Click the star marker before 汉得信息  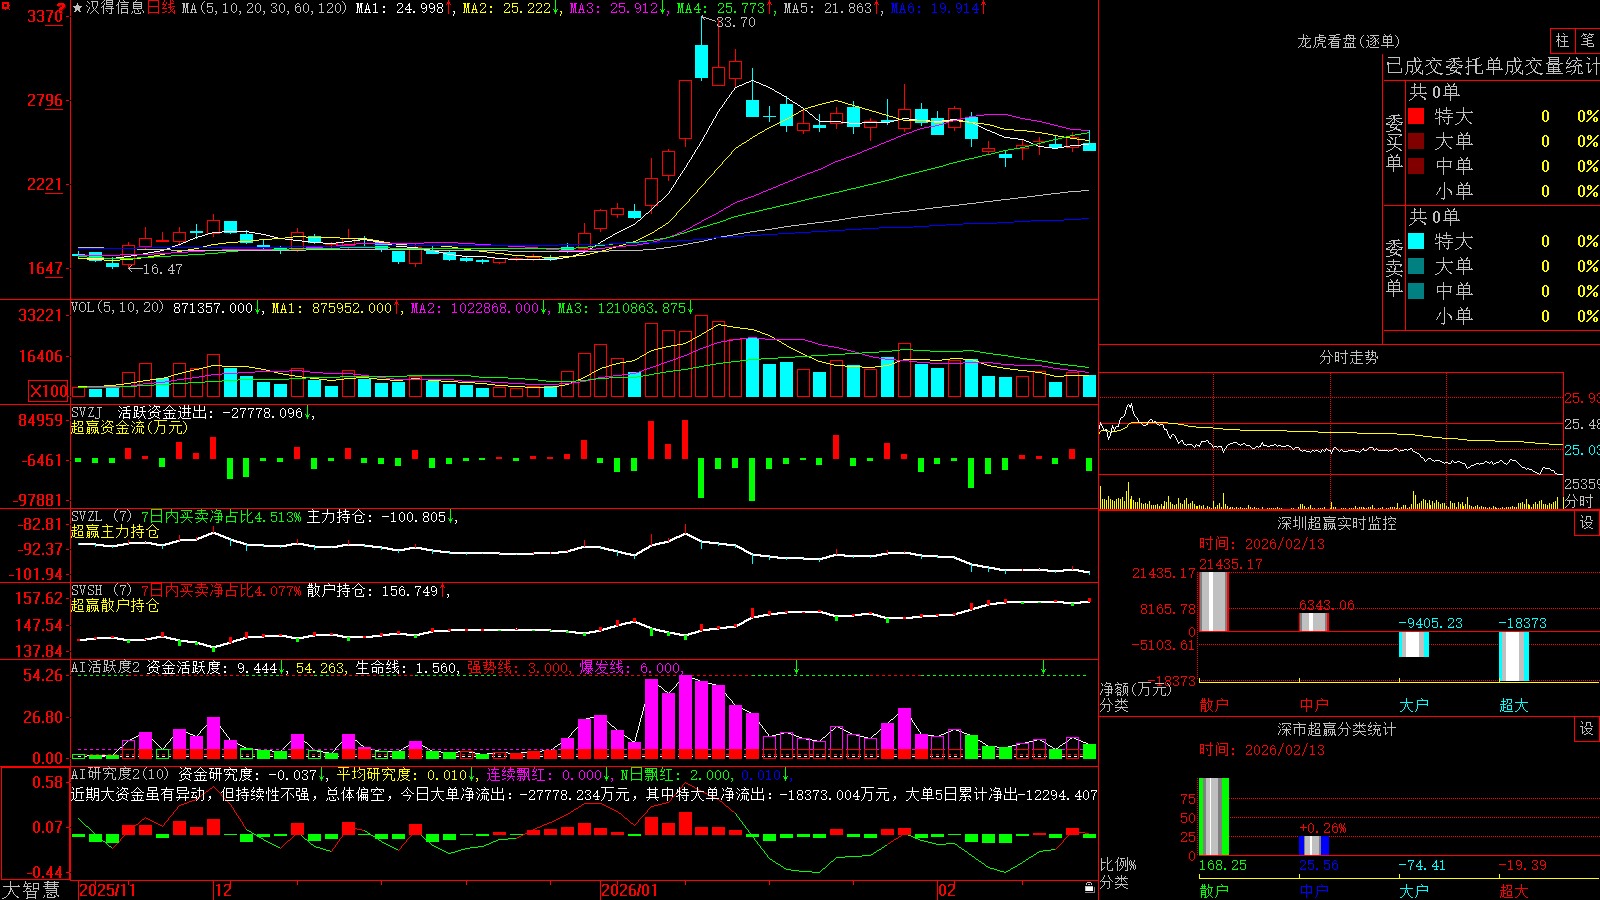coord(78,8)
